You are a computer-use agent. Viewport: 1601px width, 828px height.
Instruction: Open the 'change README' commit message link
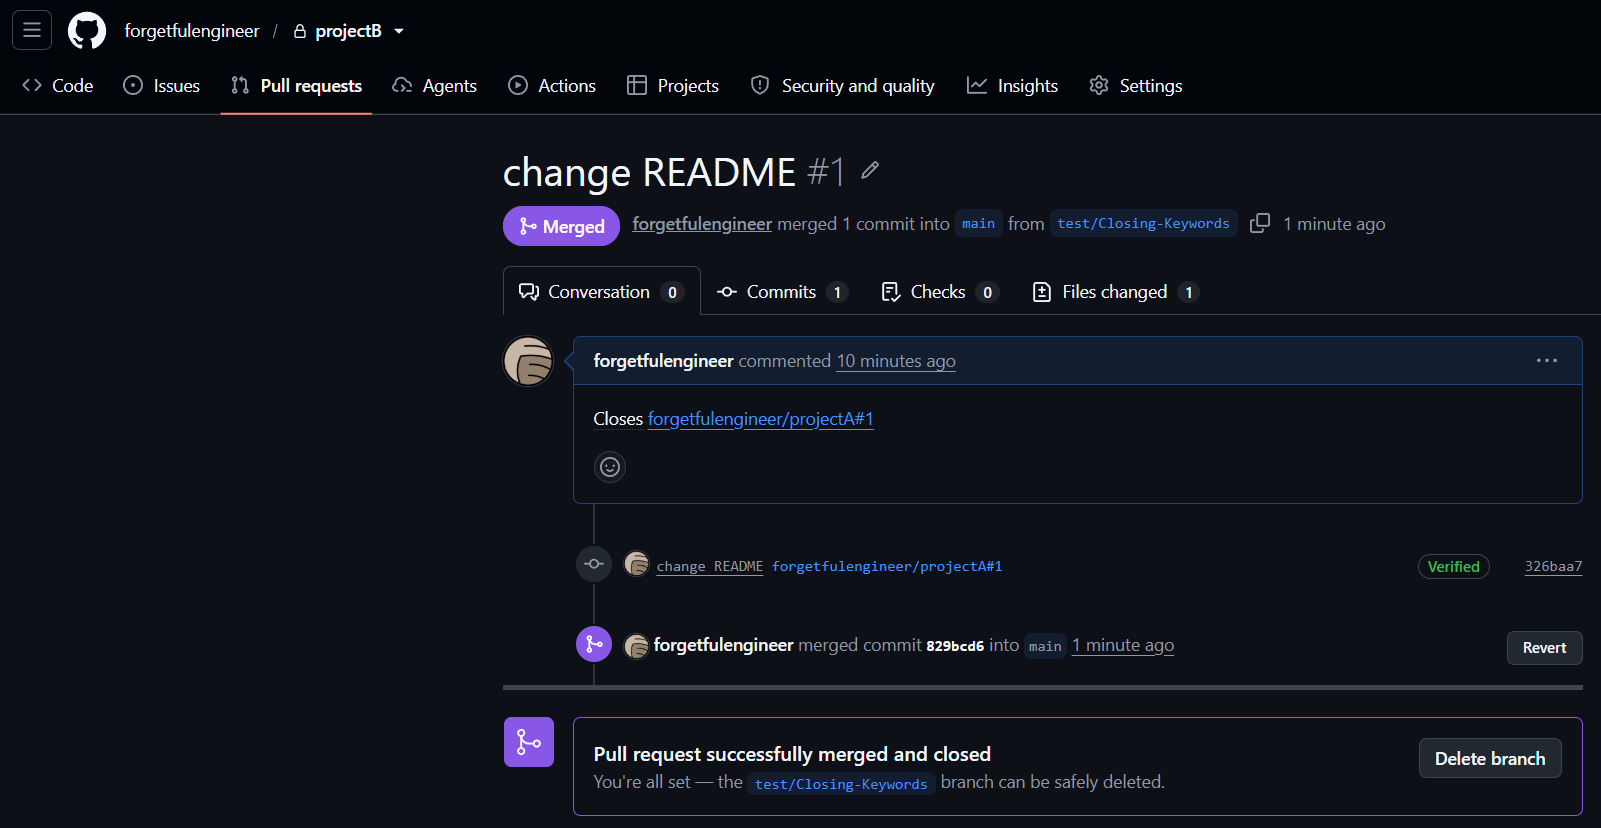coord(710,566)
